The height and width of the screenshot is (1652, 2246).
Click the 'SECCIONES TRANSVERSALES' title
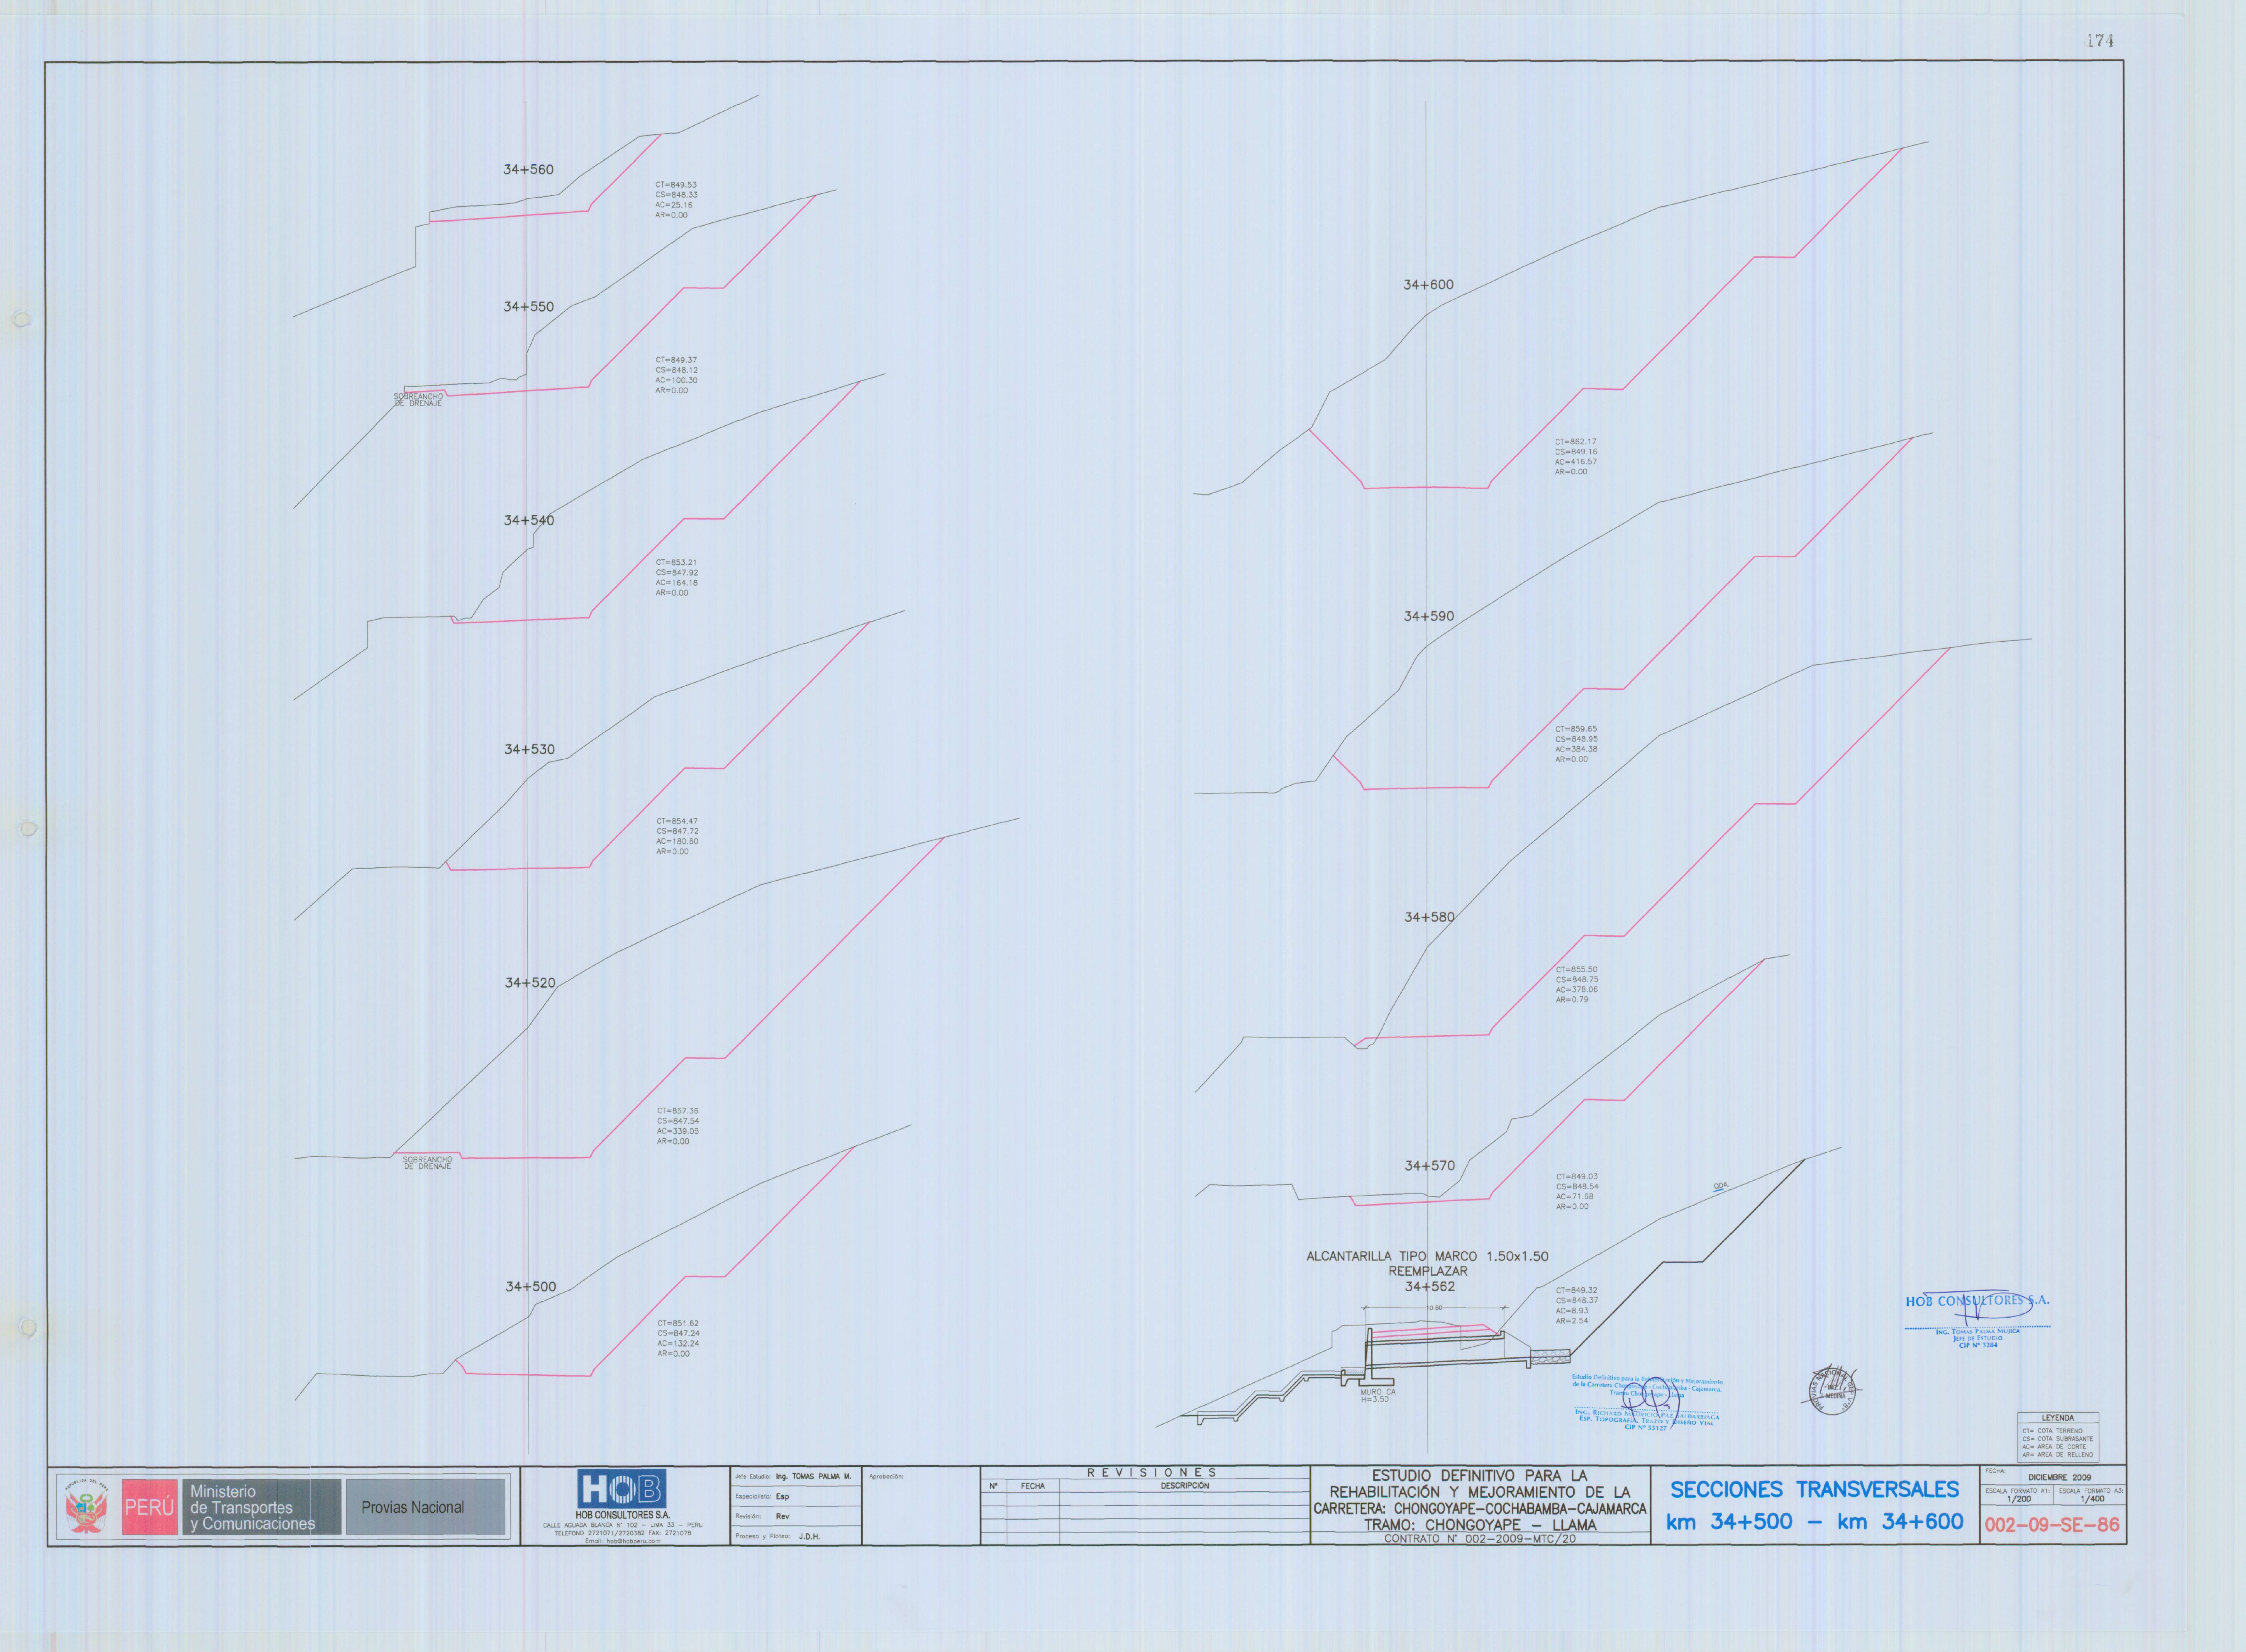tap(1814, 1490)
